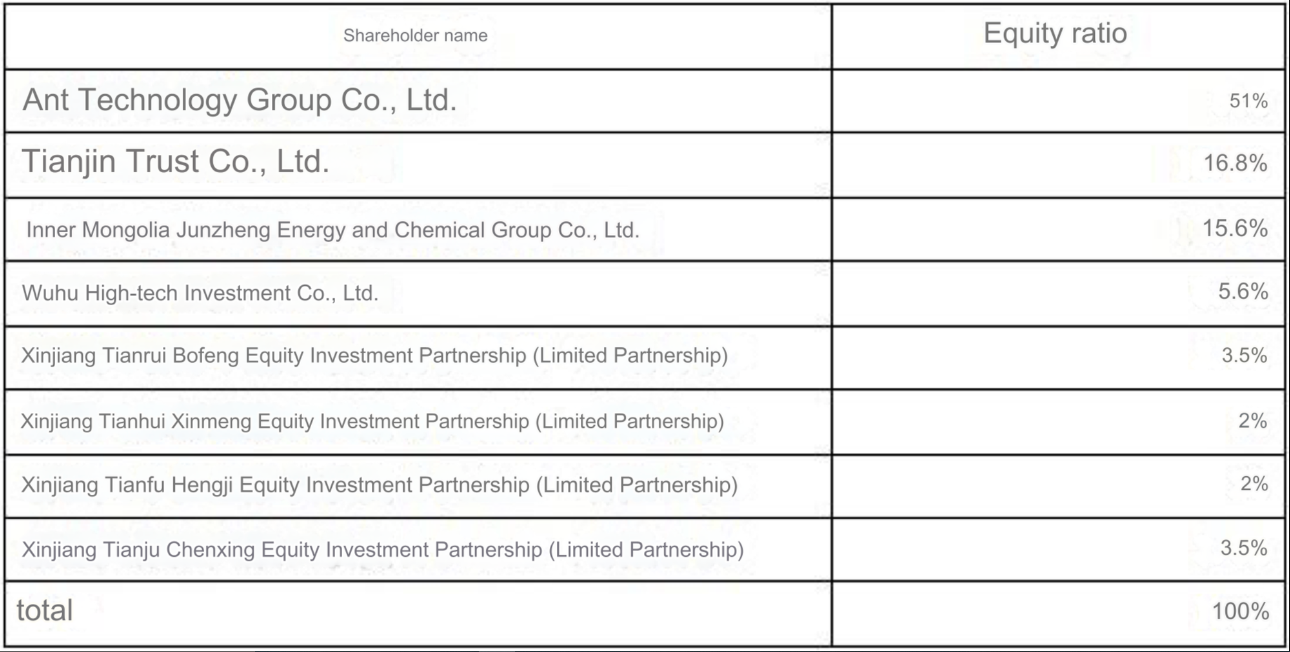Click the 5.6% equity ratio value
This screenshot has width=1290, height=652.
click(1242, 292)
